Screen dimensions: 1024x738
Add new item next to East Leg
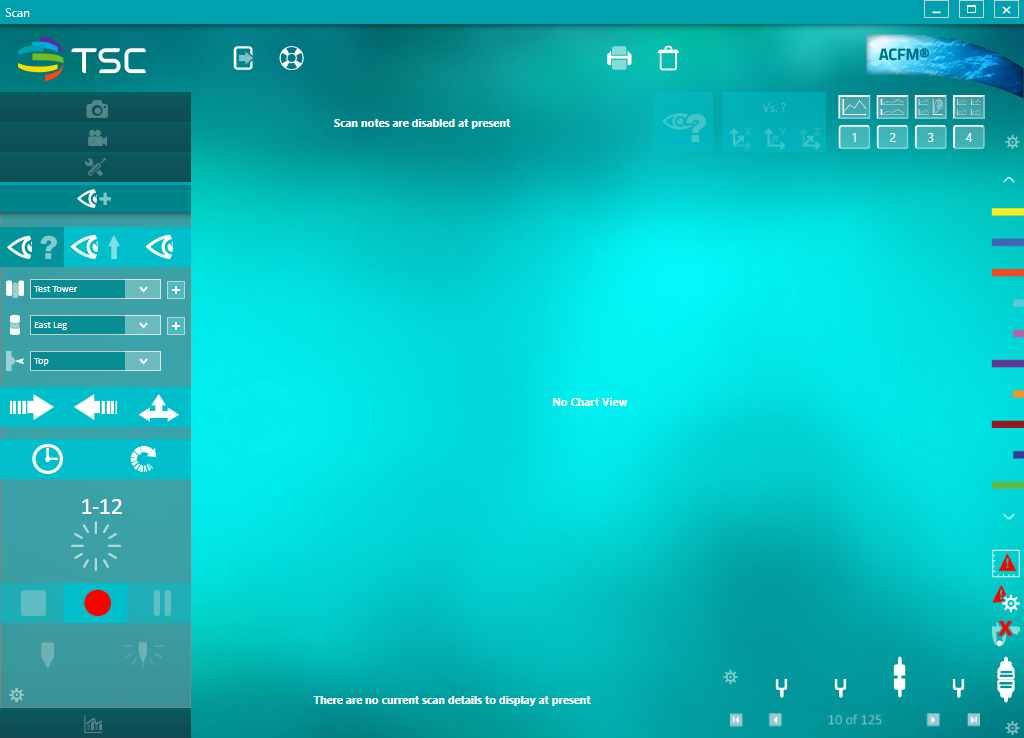click(x=176, y=326)
